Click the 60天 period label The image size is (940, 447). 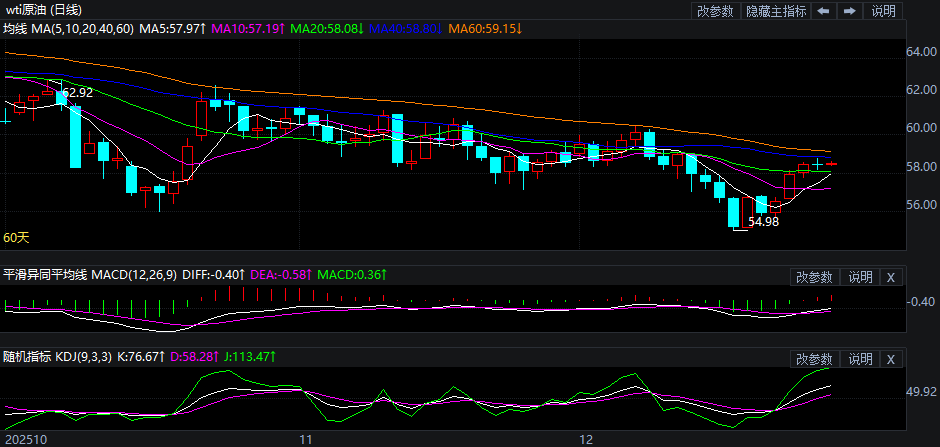pos(16,238)
